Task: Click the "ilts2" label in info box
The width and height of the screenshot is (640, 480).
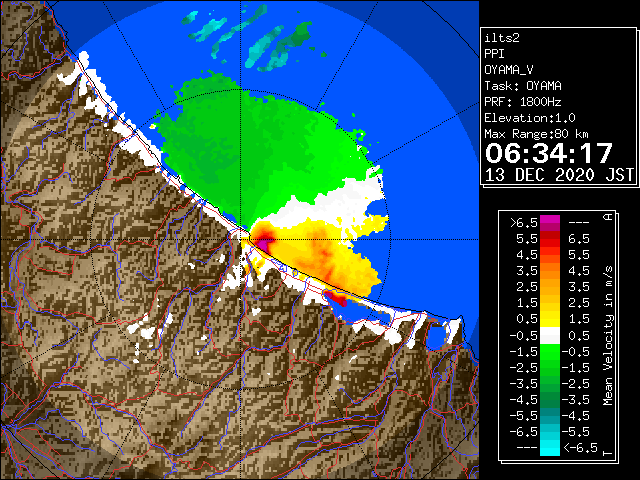Action: (x=502, y=38)
